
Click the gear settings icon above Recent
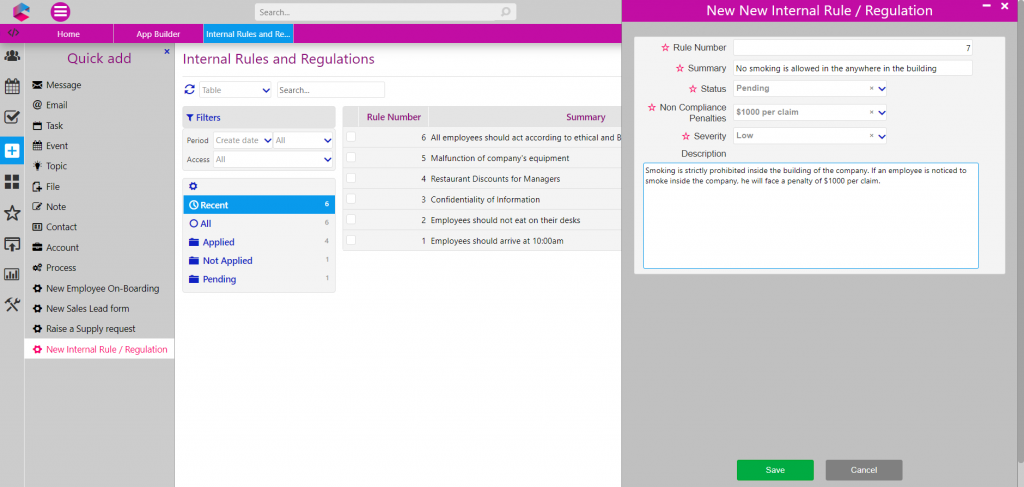[193, 186]
